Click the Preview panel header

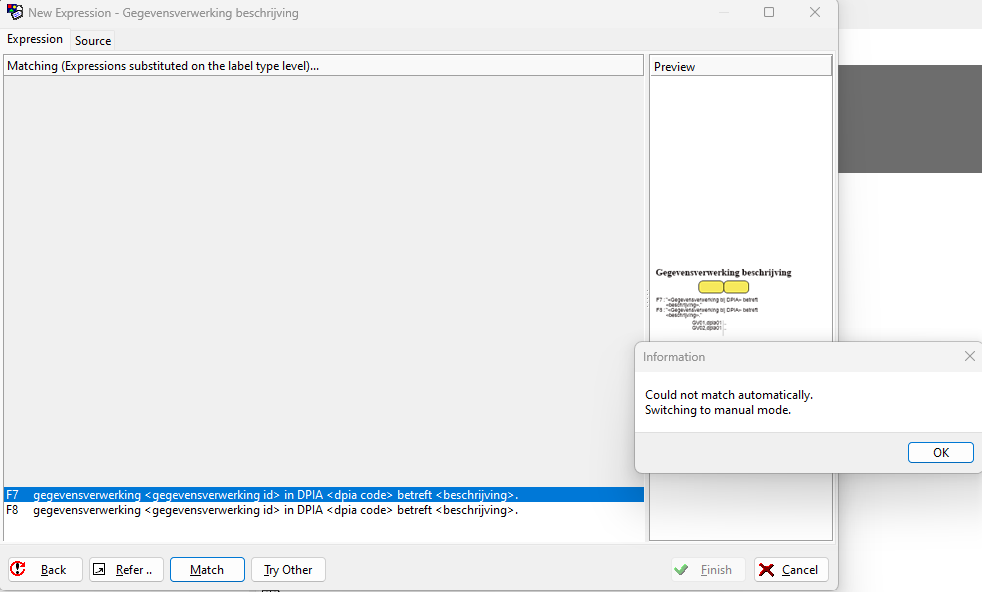coord(740,66)
